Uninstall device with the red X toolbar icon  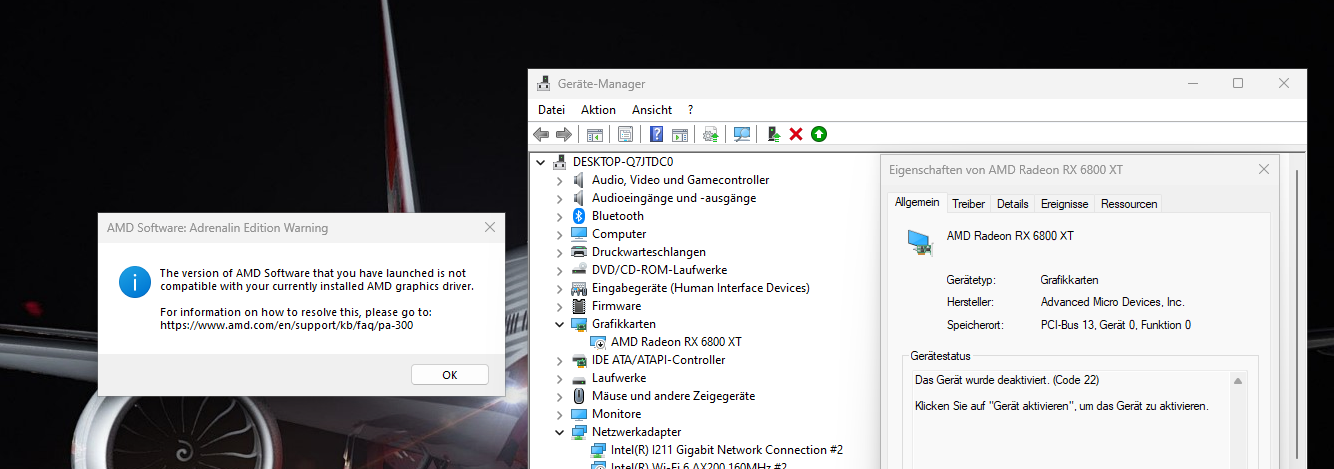(796, 134)
